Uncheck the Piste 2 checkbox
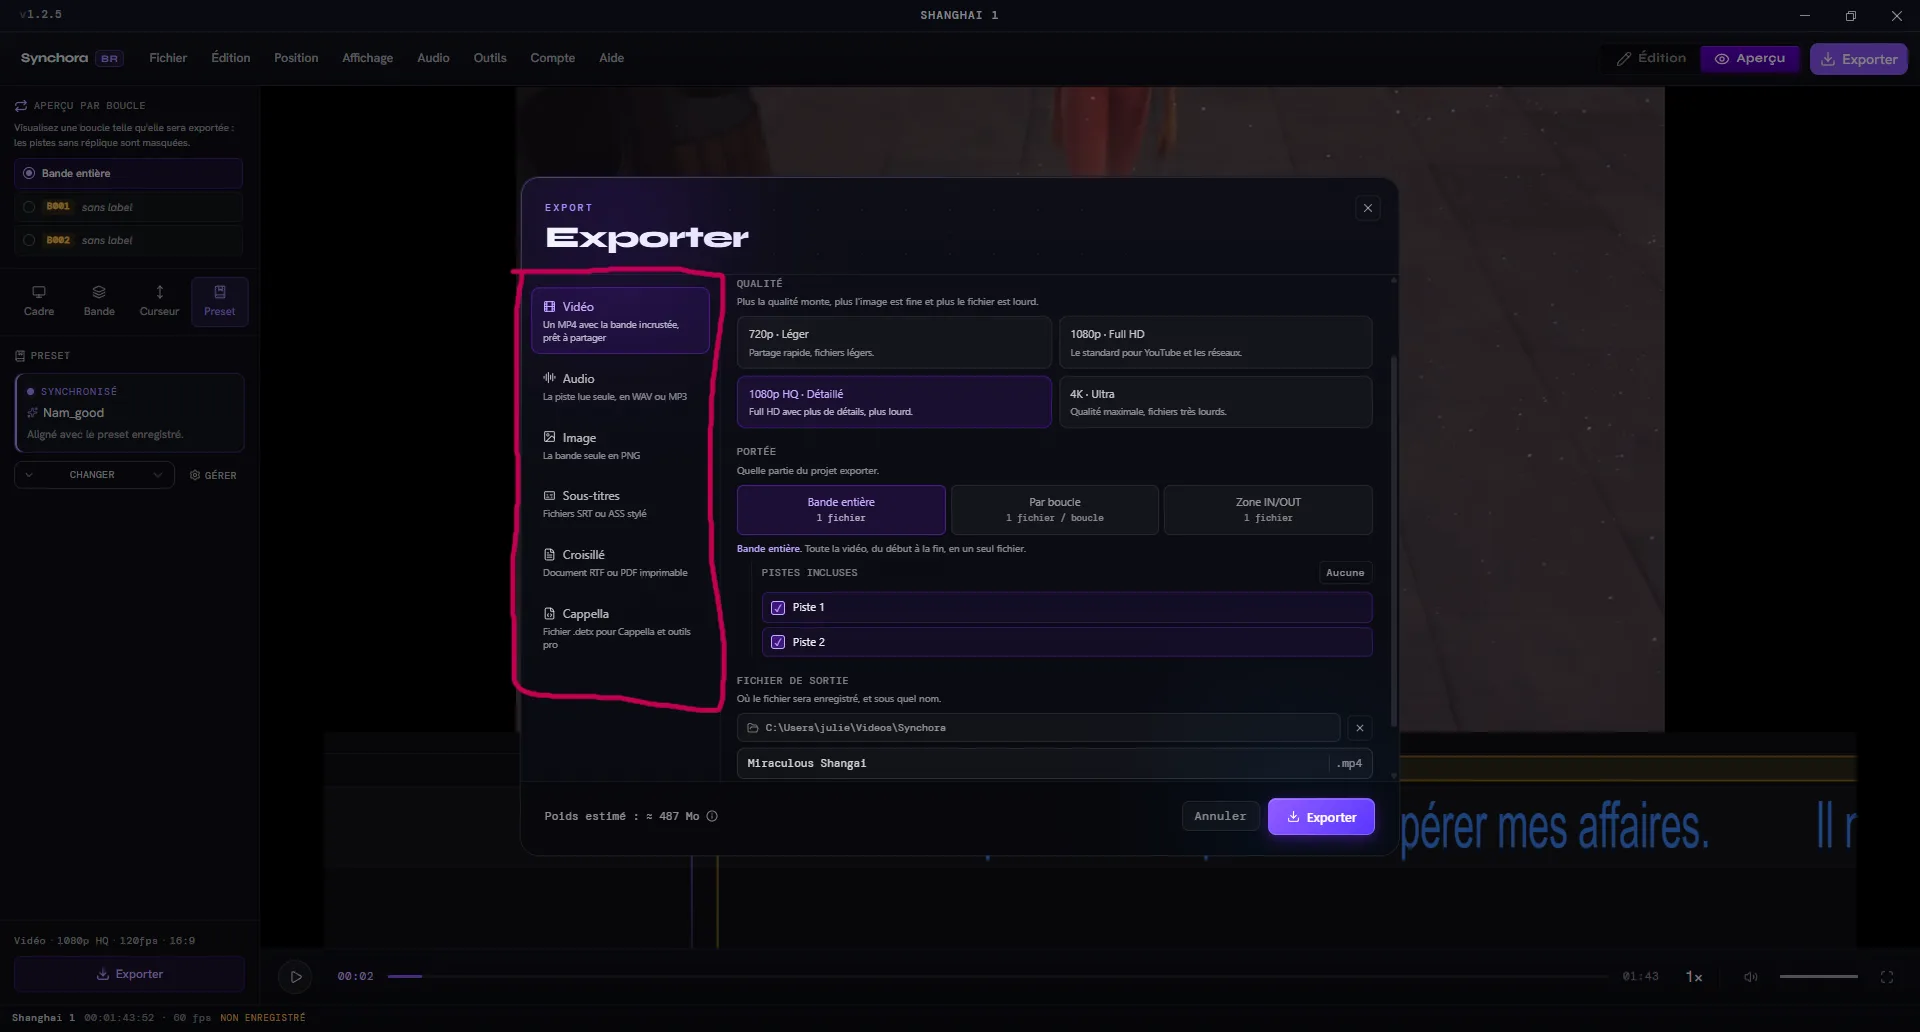Screen dimensions: 1920x1032 [x=778, y=642]
